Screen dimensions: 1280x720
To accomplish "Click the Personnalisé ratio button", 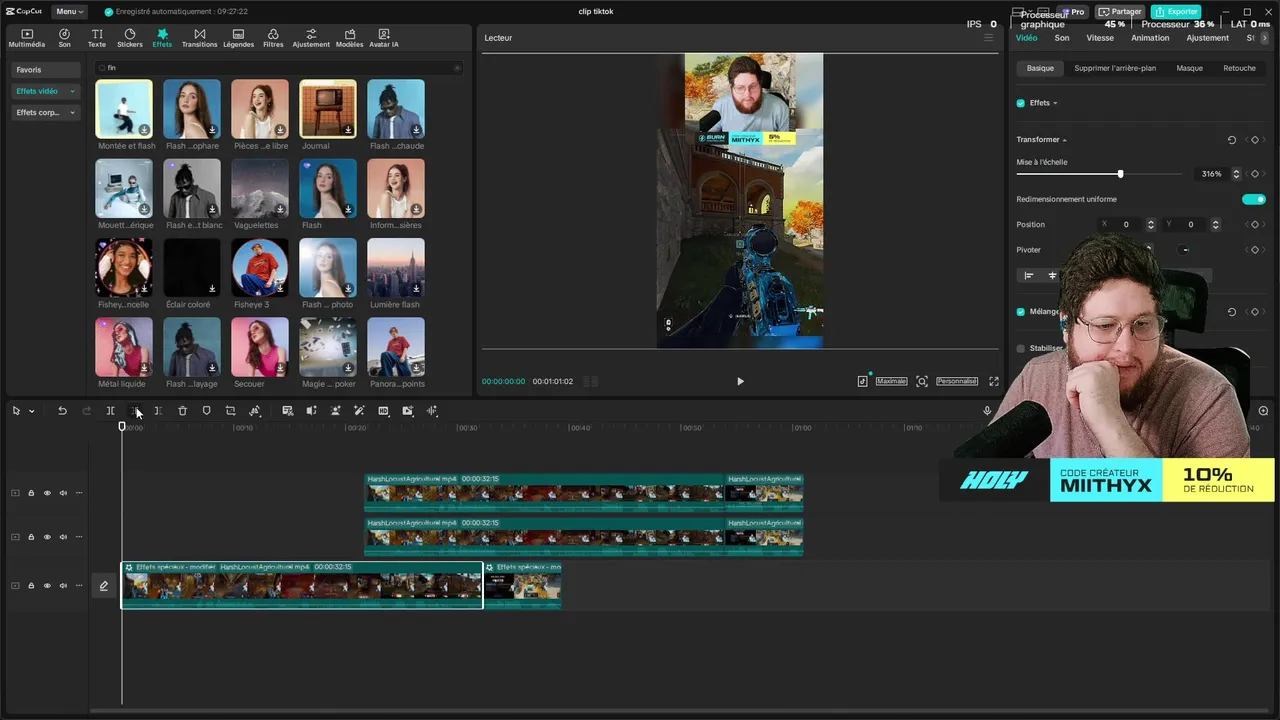I will 957,381.
